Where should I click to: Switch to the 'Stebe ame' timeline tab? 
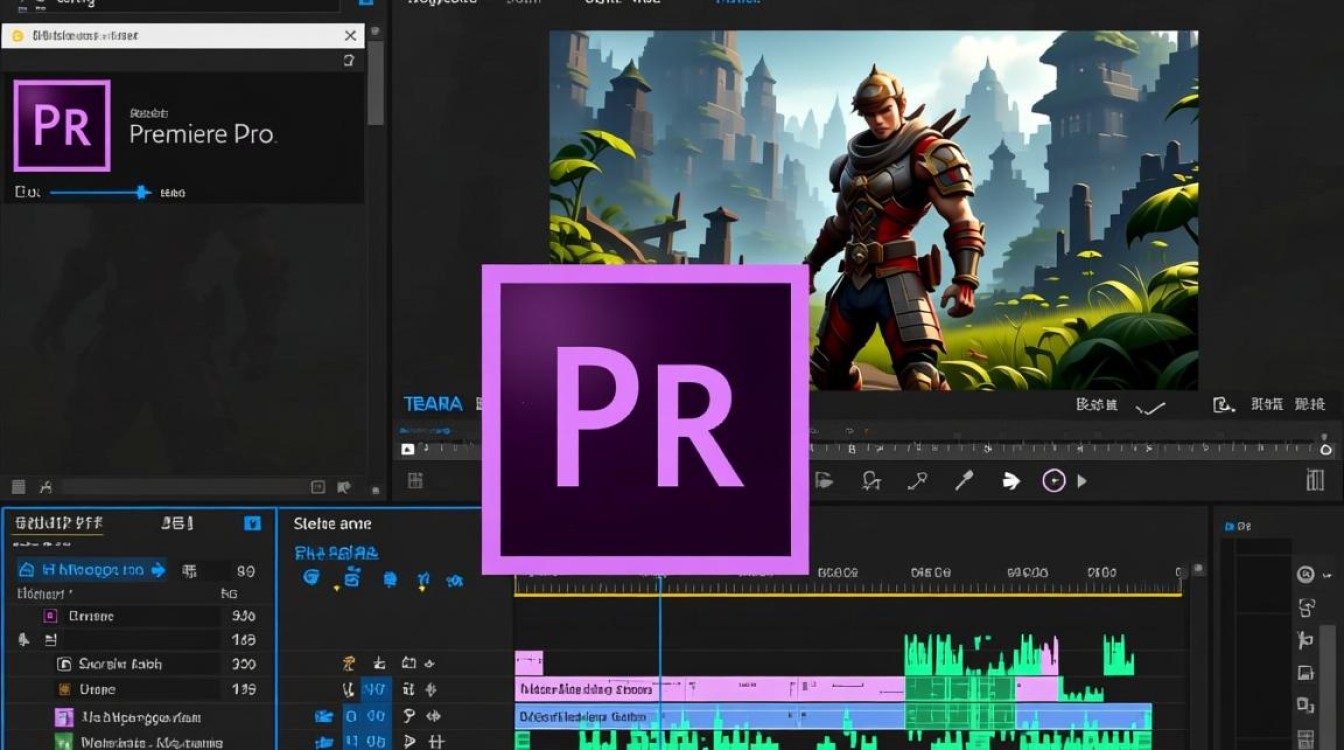(x=332, y=523)
